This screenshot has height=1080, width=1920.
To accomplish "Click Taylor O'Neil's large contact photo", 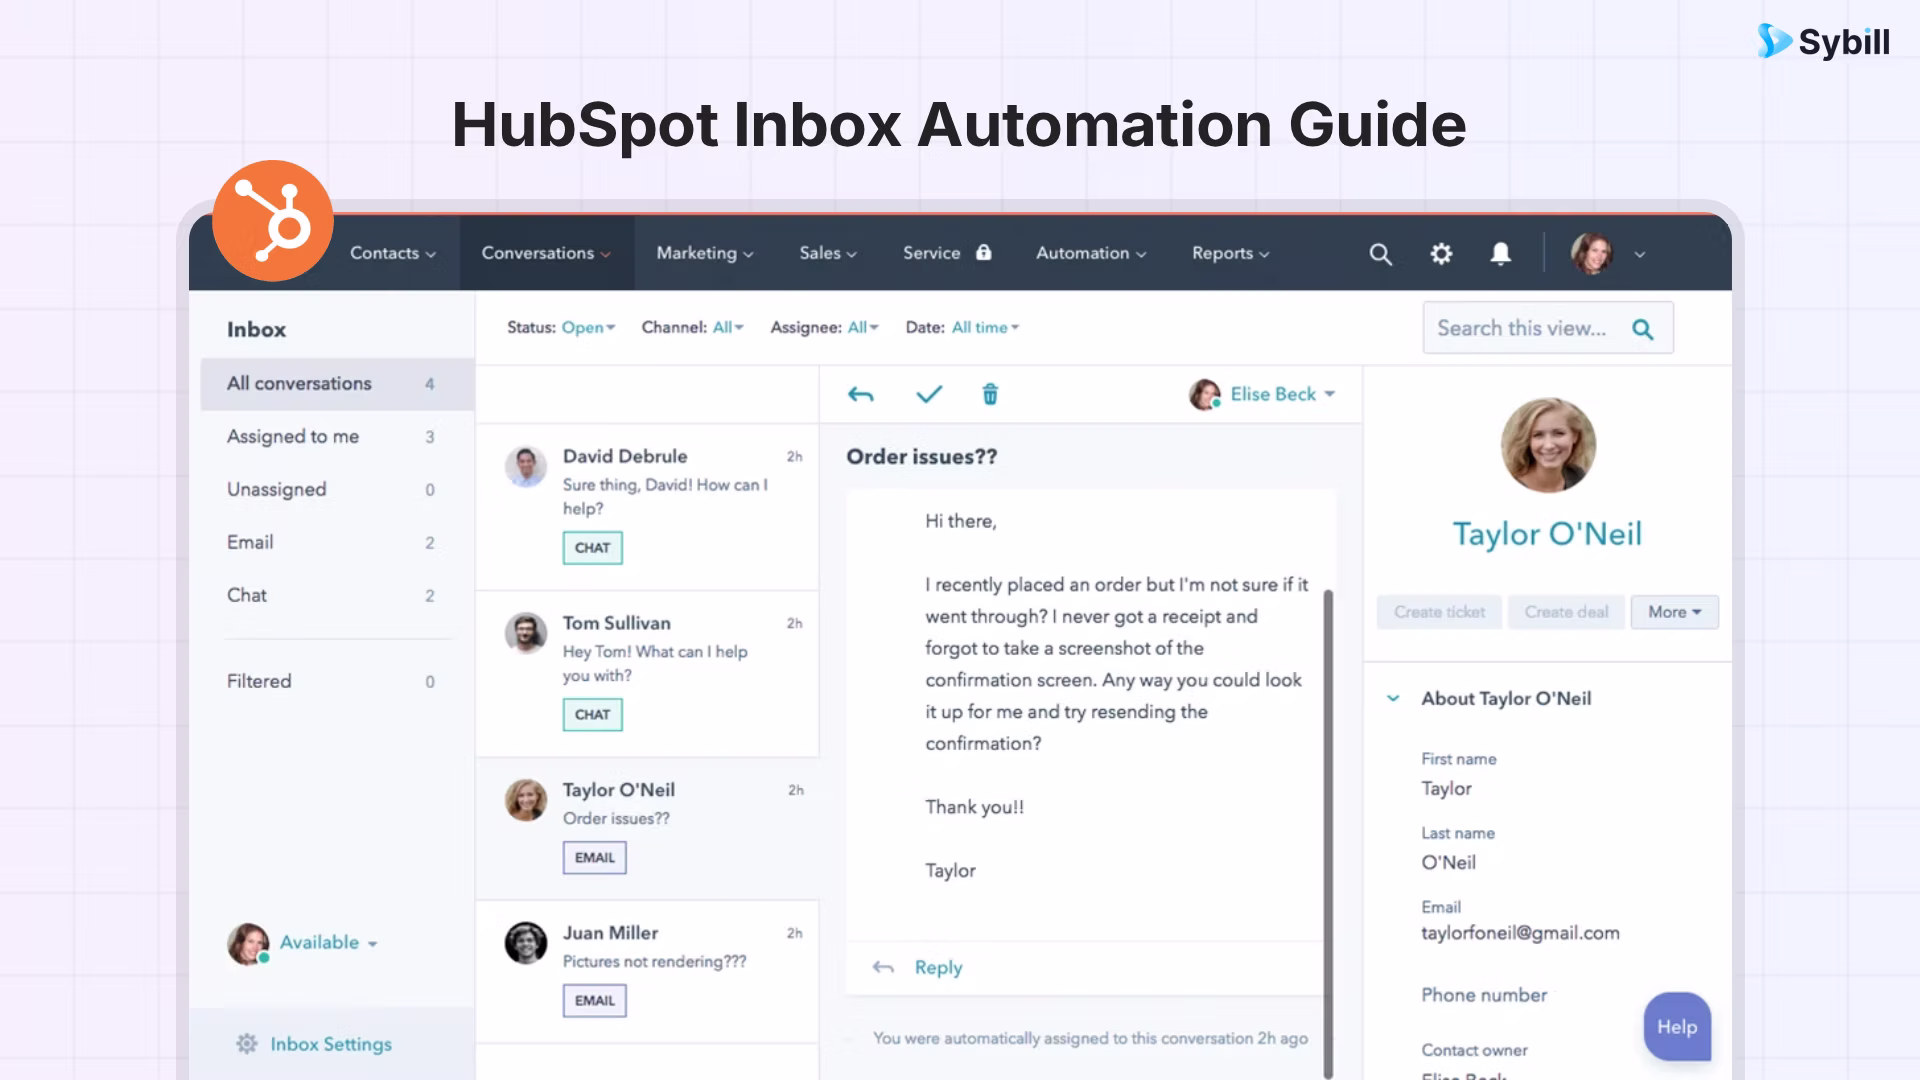I will coord(1548,445).
